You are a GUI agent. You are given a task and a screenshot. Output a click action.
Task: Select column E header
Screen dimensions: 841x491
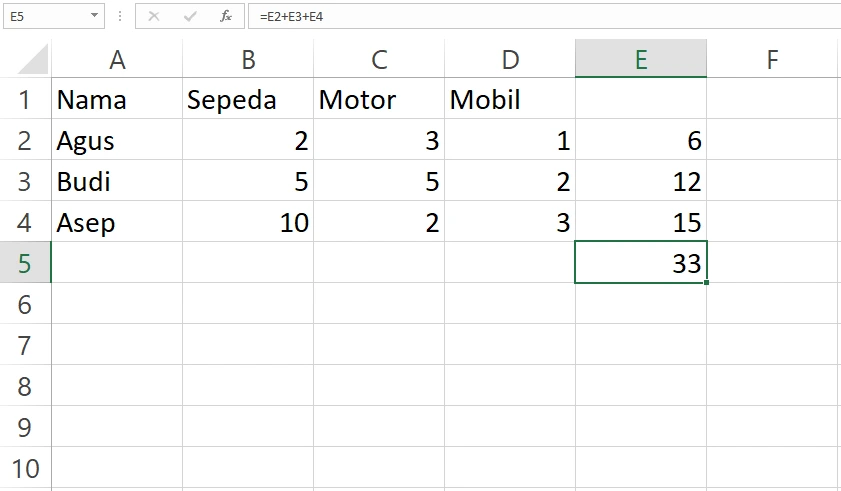(641, 59)
